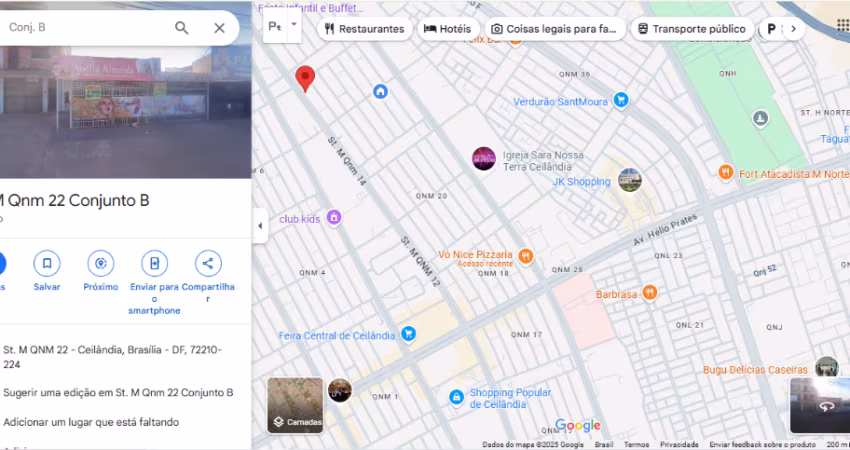Filter map by Hotéis

(x=447, y=29)
